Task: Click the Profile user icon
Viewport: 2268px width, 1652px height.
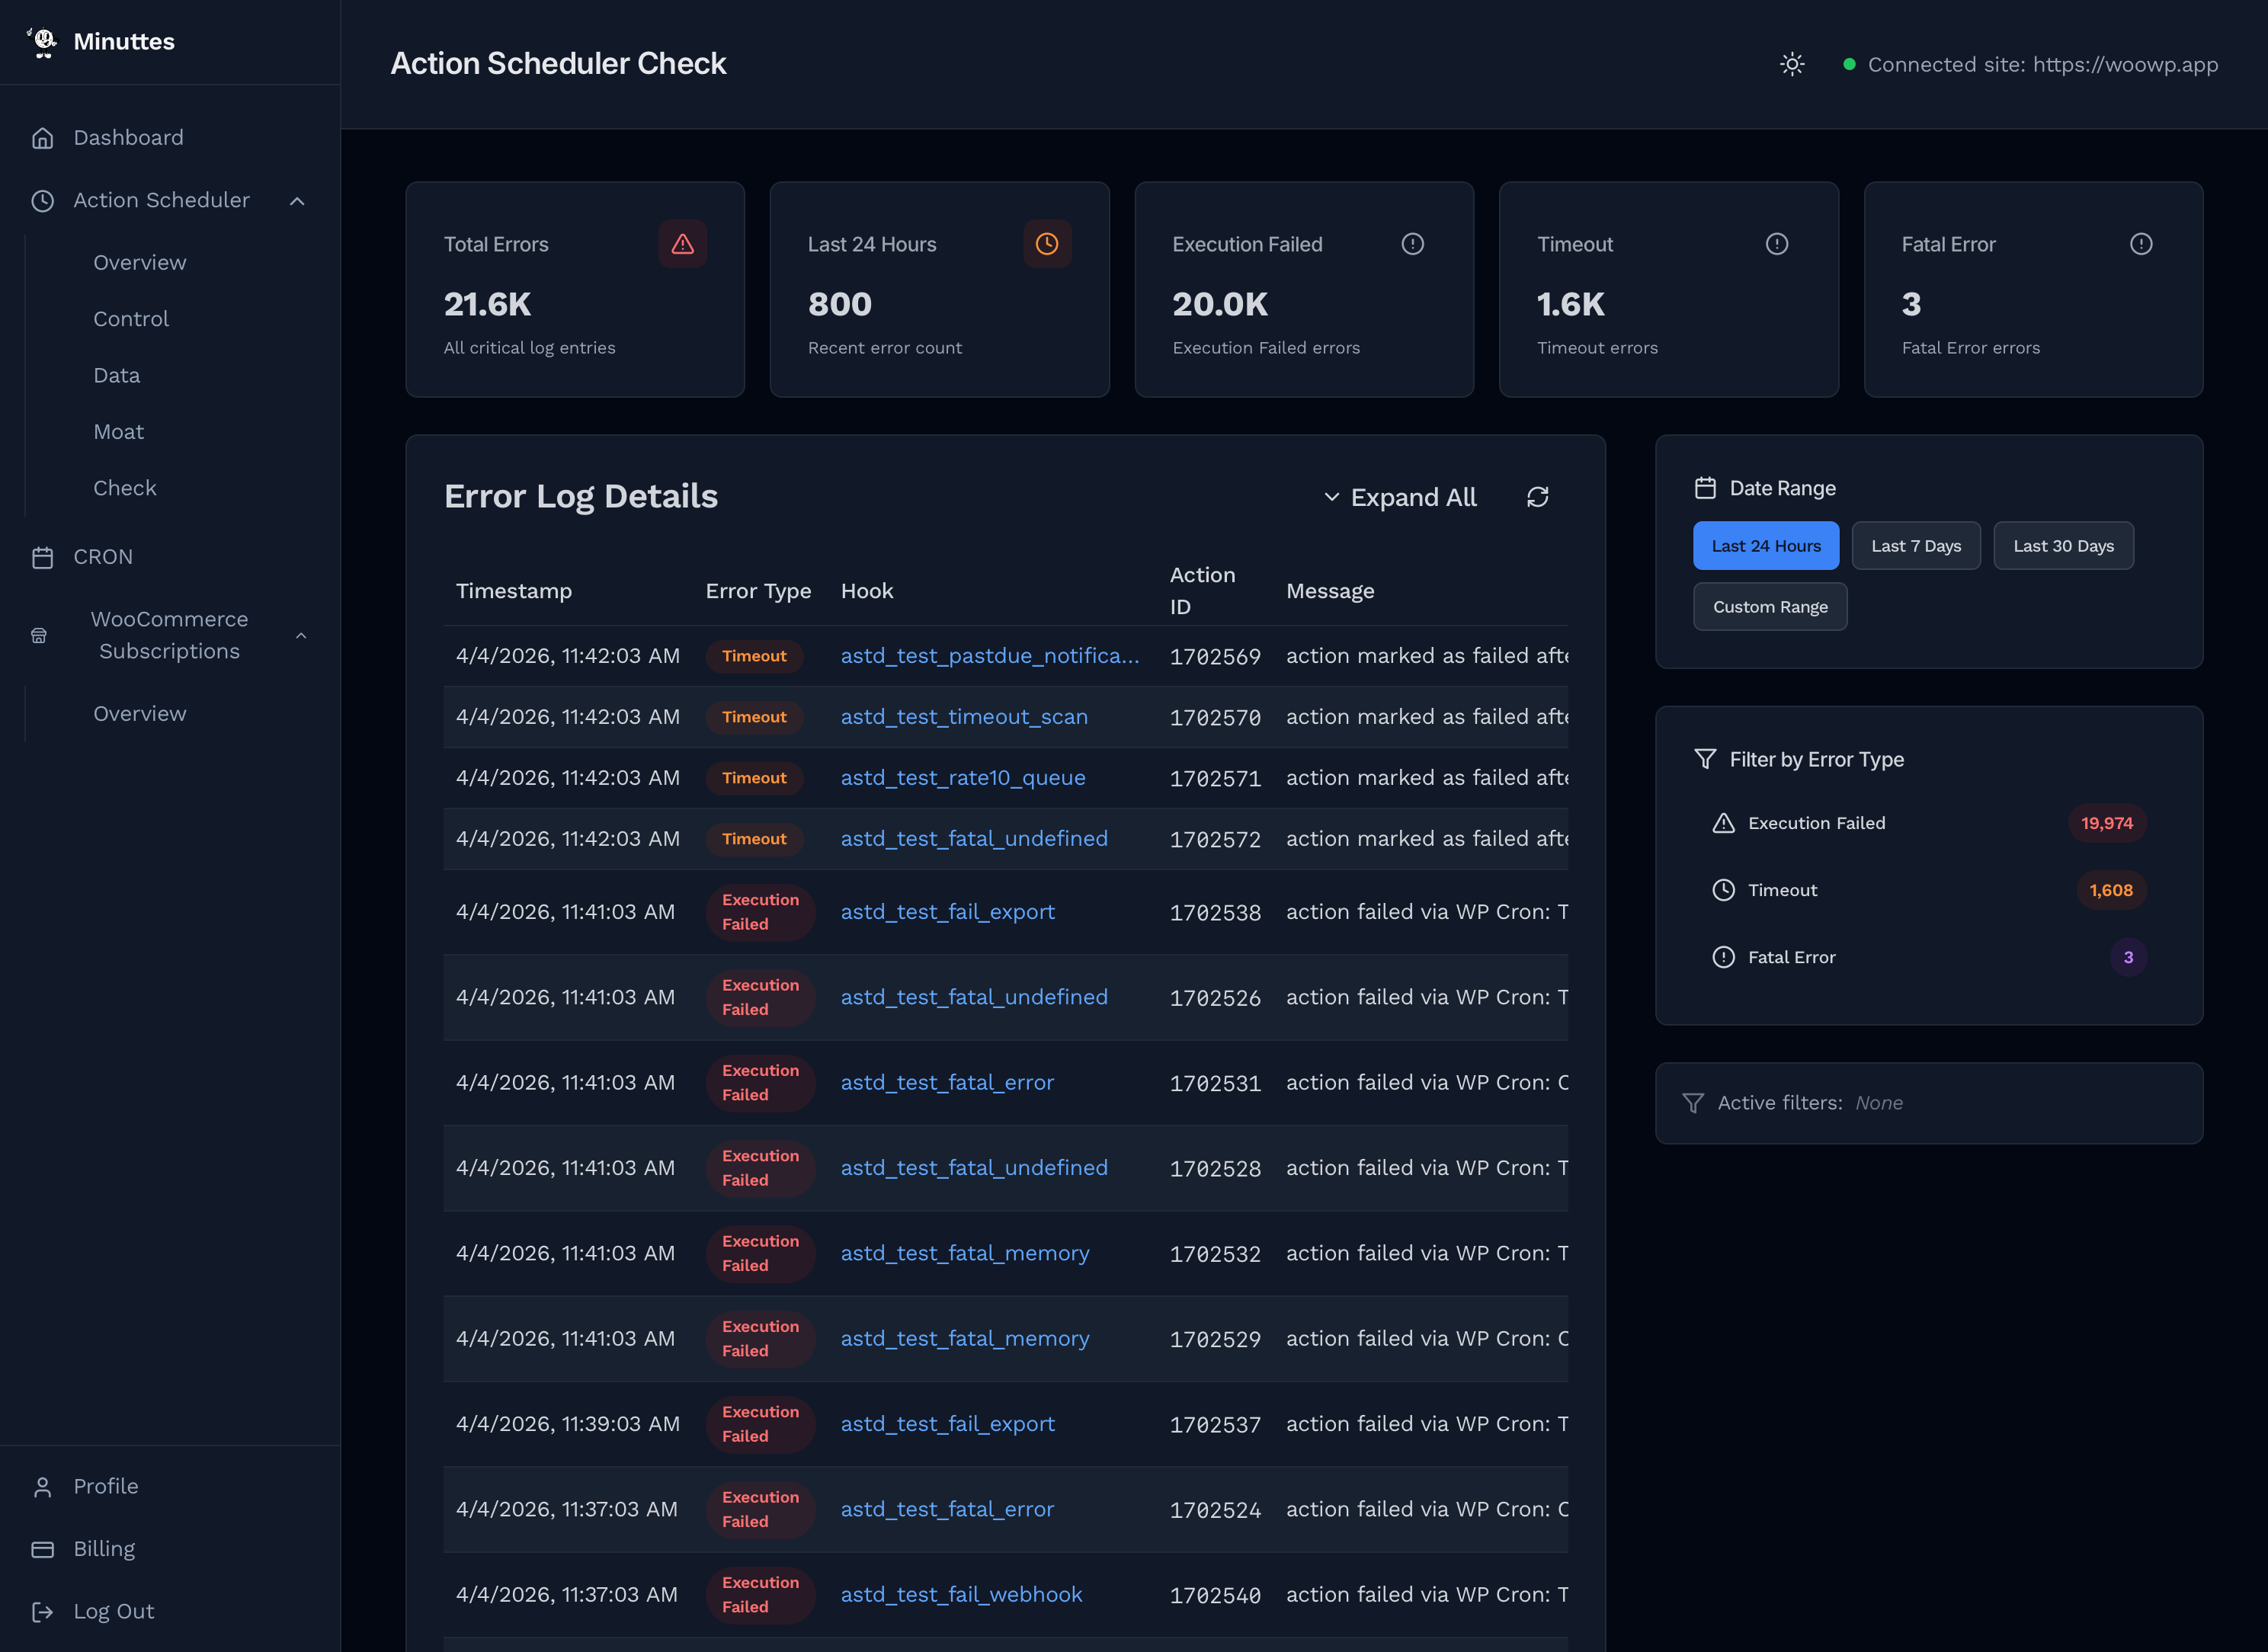Action: tap(42, 1487)
